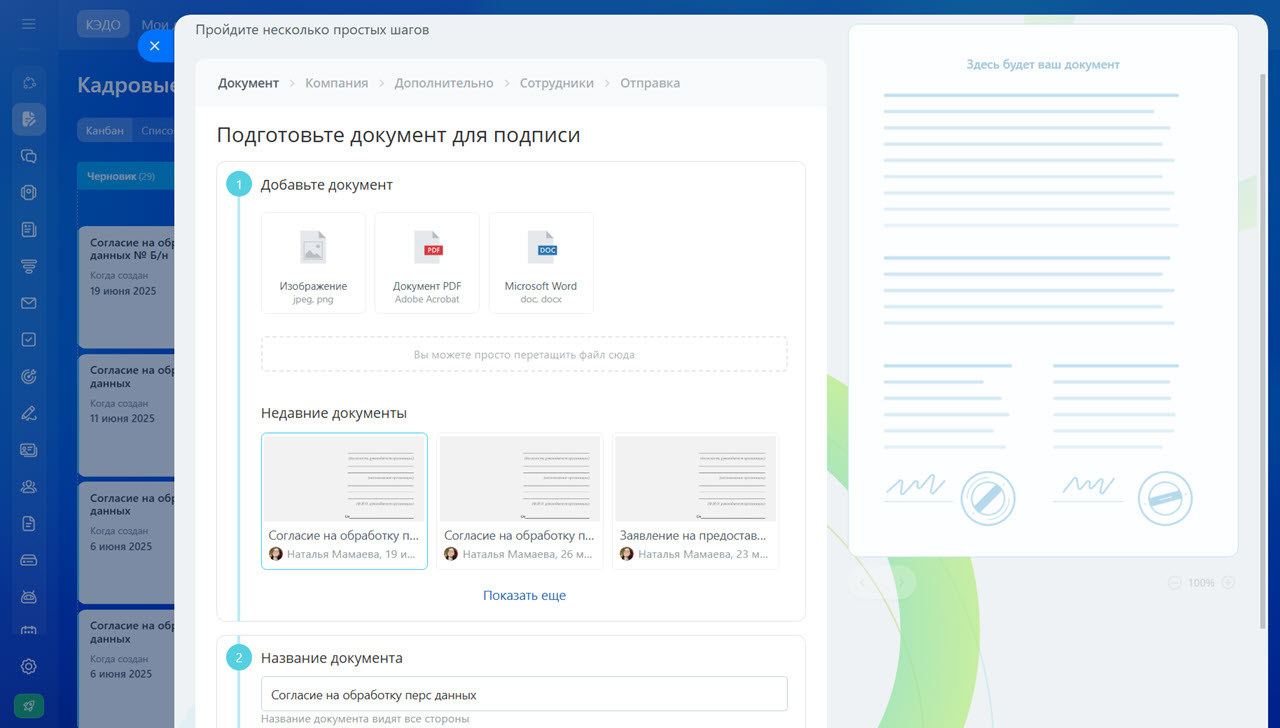Open the robot assistant icon in the sidebar
Viewport: 1280px width, 728px height.
pyautogui.click(x=29, y=597)
